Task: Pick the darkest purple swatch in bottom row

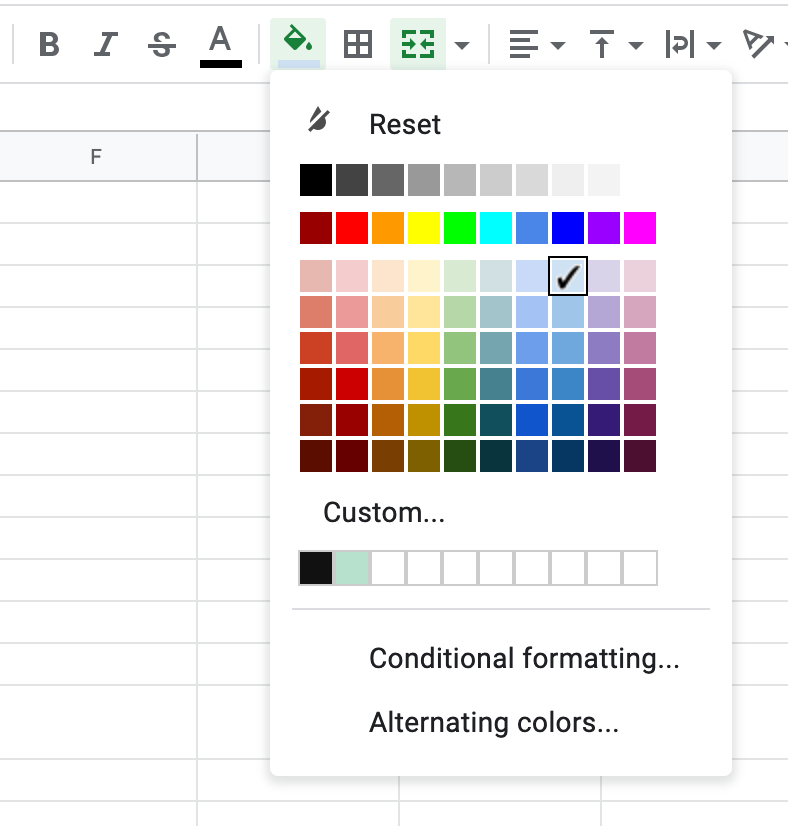Action: click(604, 456)
